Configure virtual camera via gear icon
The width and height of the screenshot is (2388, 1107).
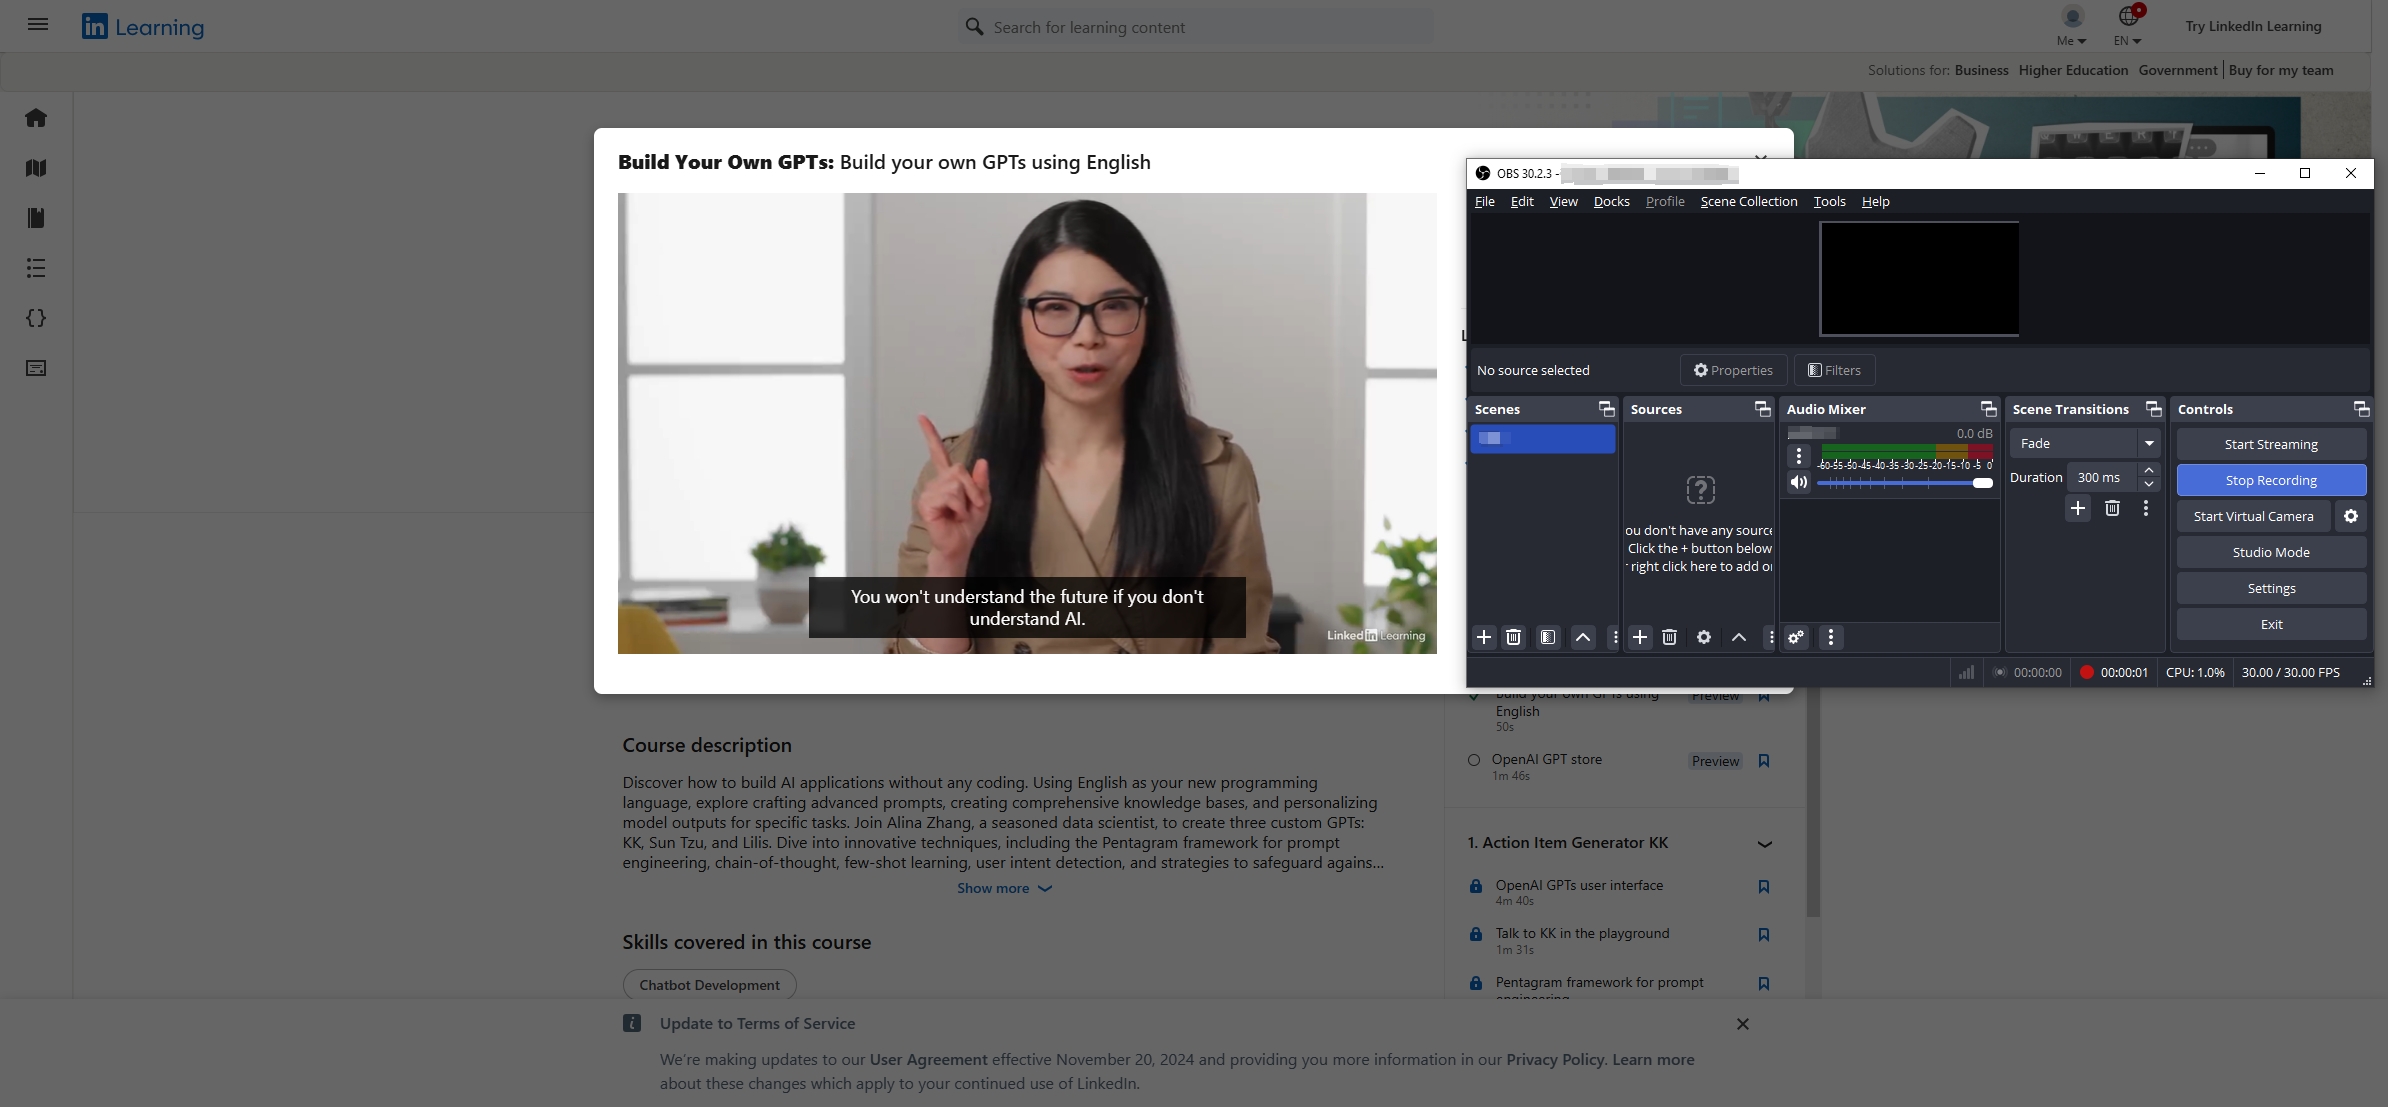coord(2351,516)
